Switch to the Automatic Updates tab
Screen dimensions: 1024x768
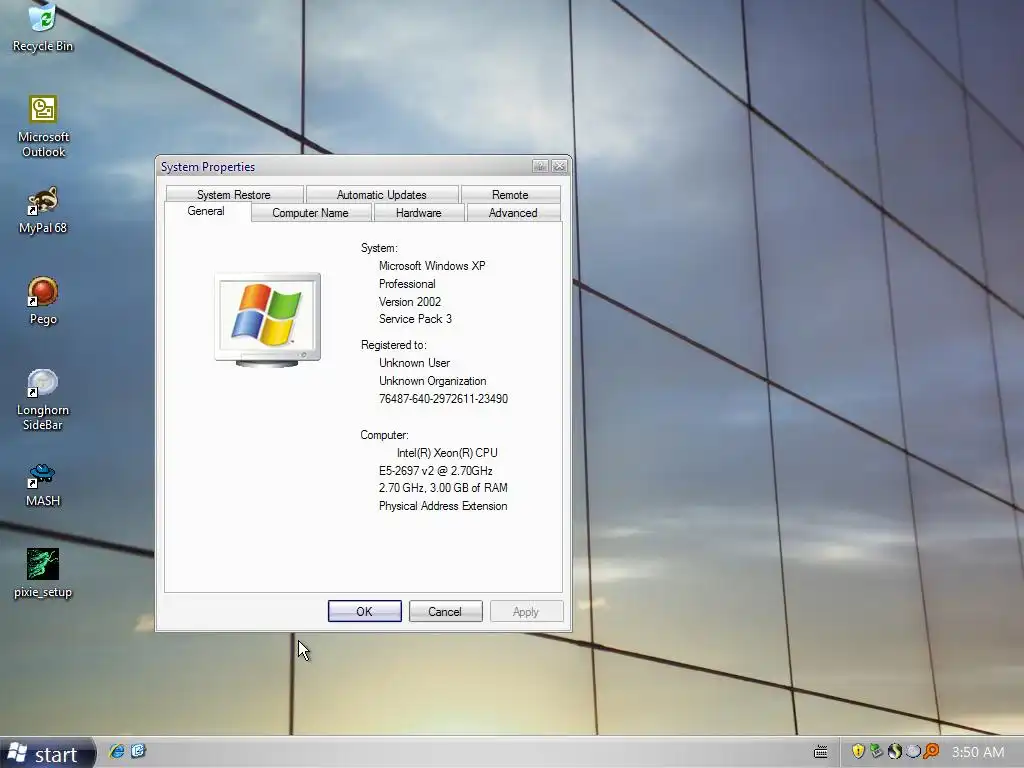tap(381, 195)
